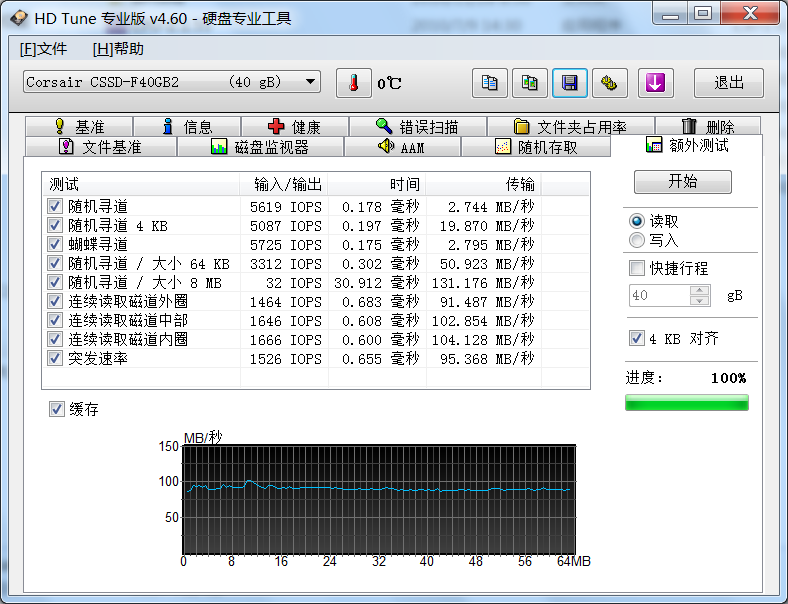Click the purple down-arrow toolbar icon
Image resolution: width=788 pixels, height=604 pixels.
(x=655, y=83)
